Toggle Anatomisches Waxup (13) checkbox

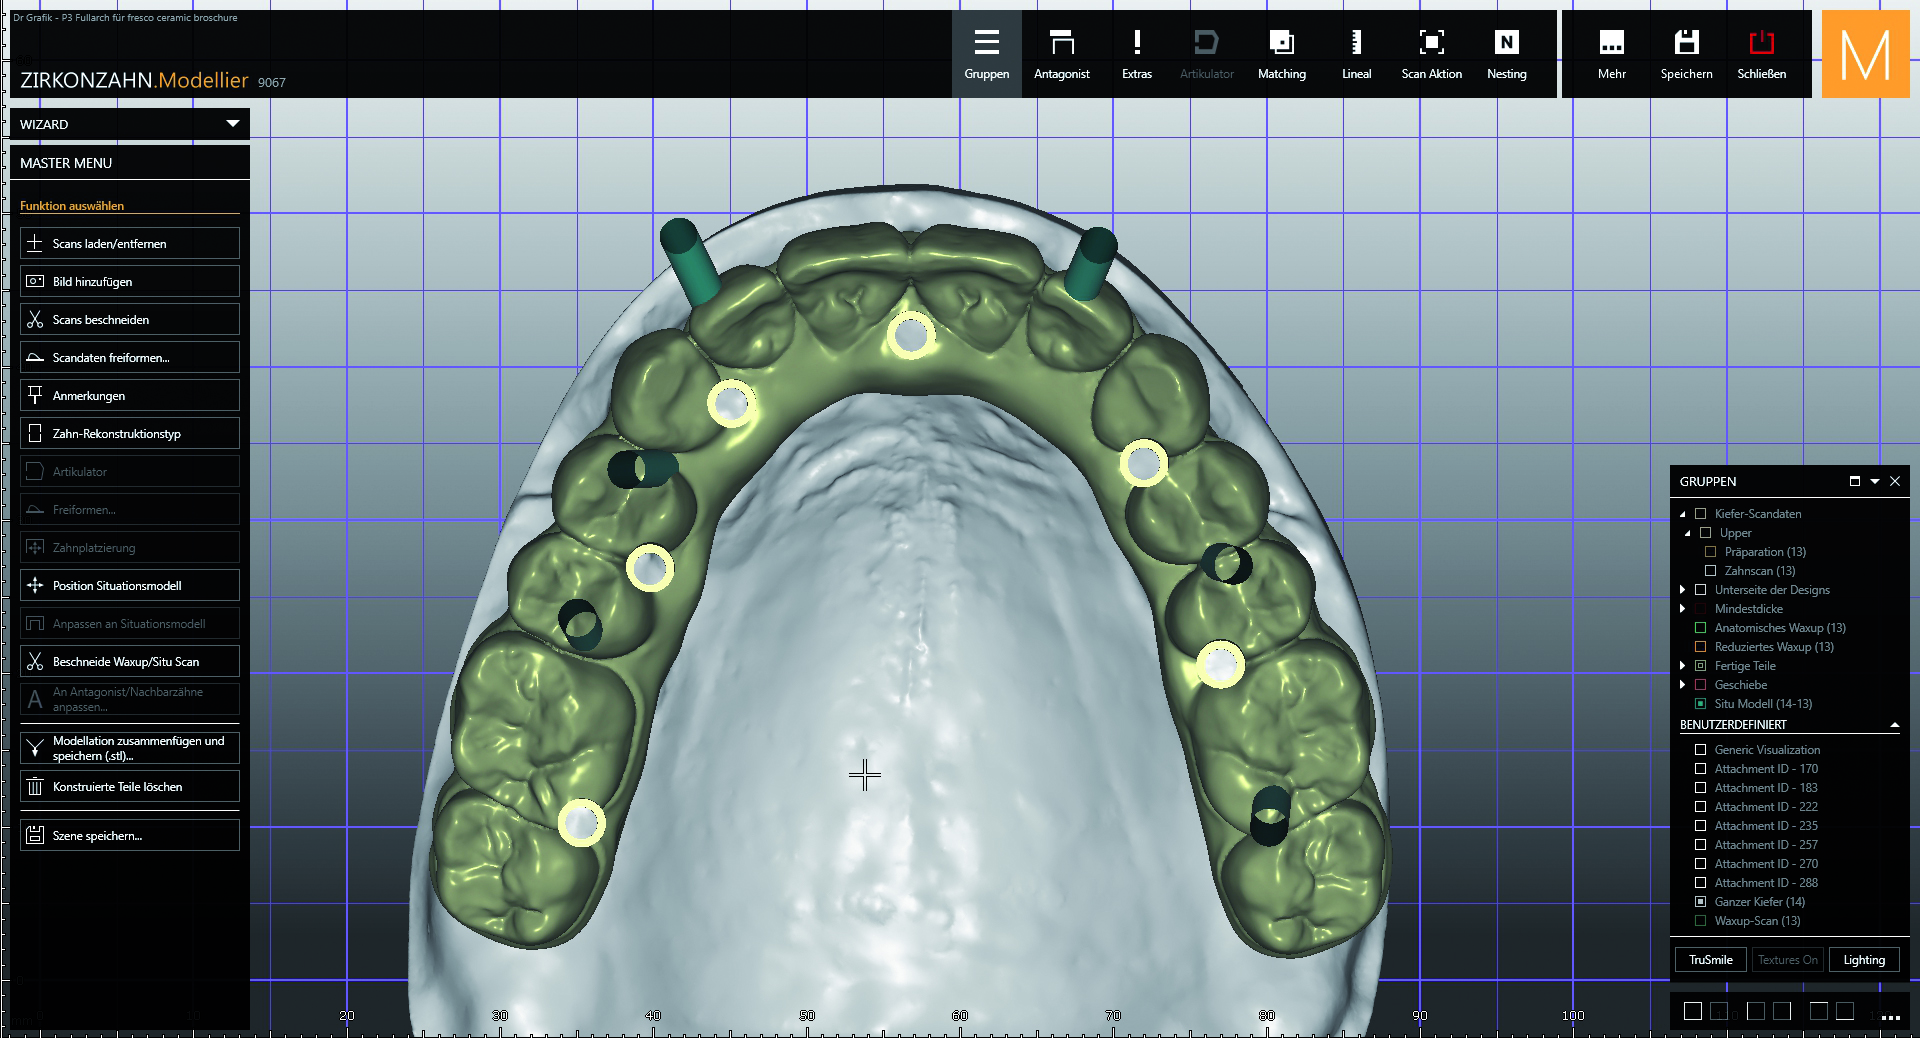tap(1700, 627)
